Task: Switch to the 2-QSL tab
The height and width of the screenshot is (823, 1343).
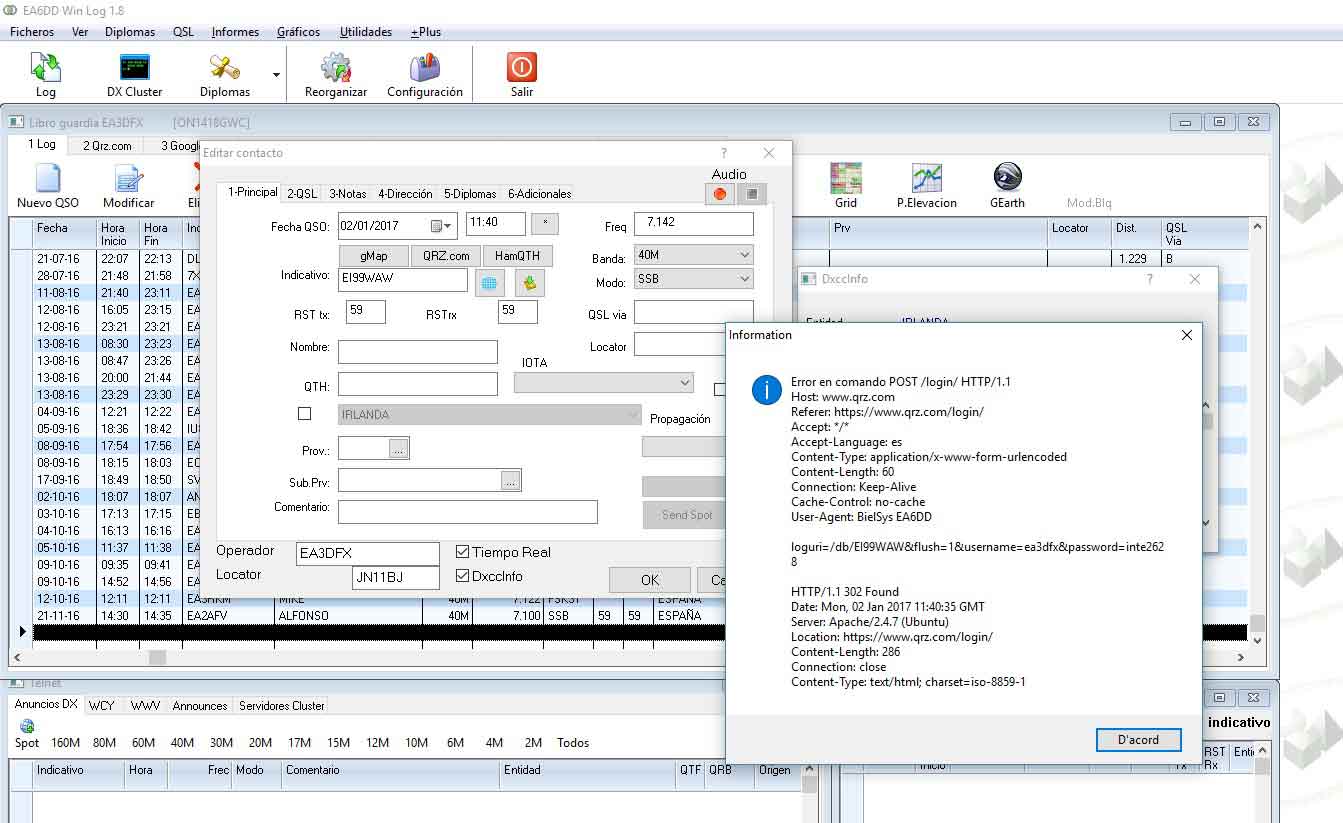Action: 302,194
